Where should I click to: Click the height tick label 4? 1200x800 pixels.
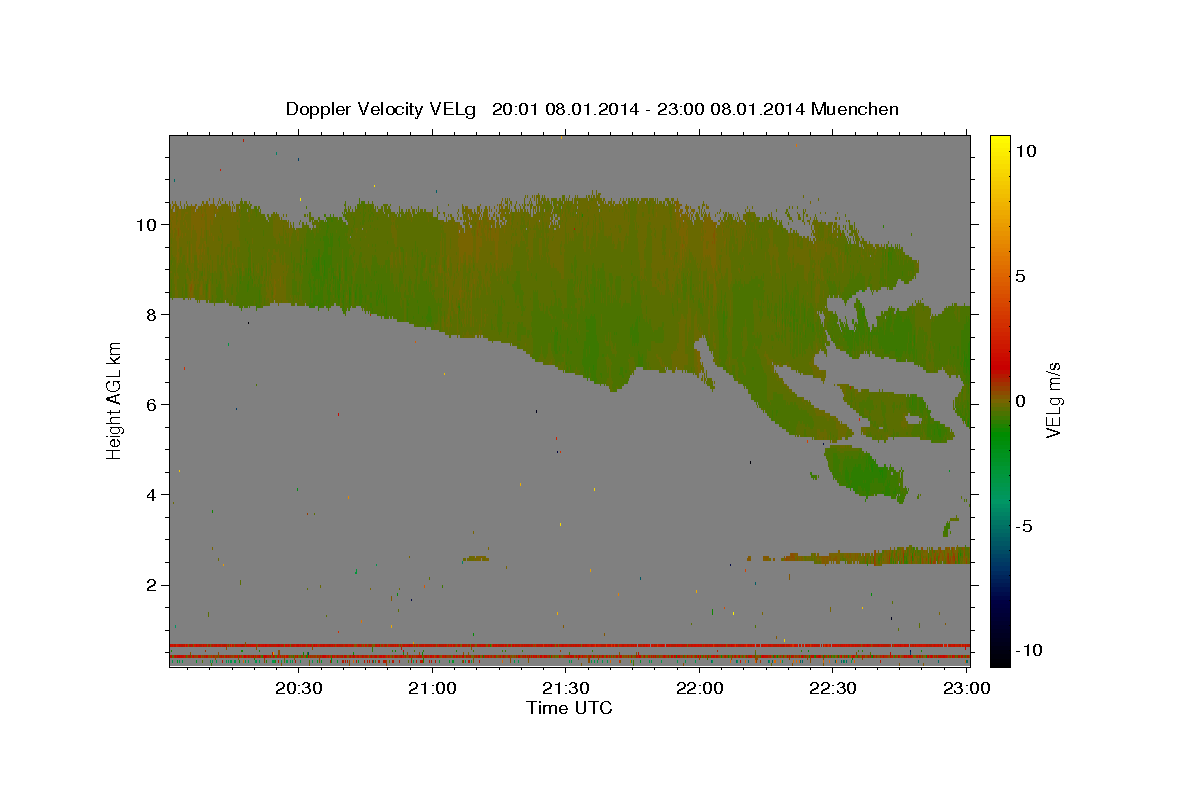152,494
